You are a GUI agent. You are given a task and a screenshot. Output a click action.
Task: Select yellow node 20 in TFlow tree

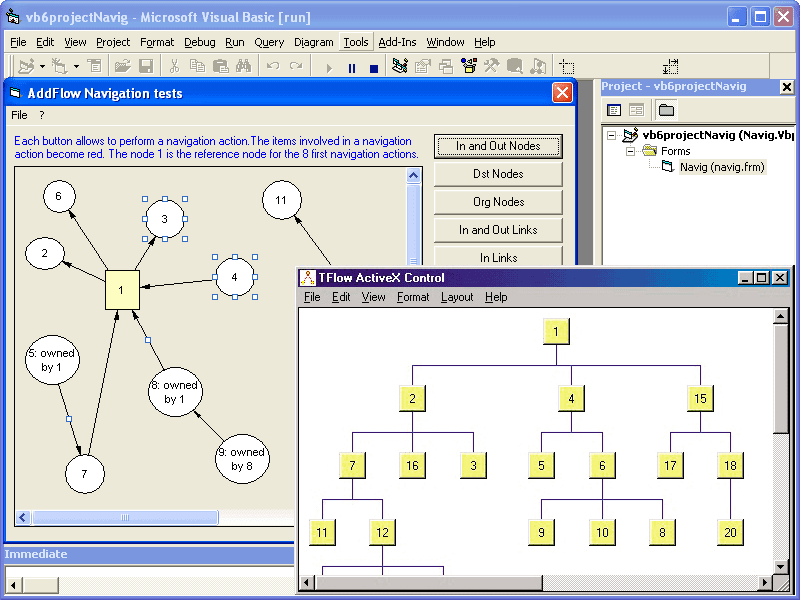pos(730,533)
